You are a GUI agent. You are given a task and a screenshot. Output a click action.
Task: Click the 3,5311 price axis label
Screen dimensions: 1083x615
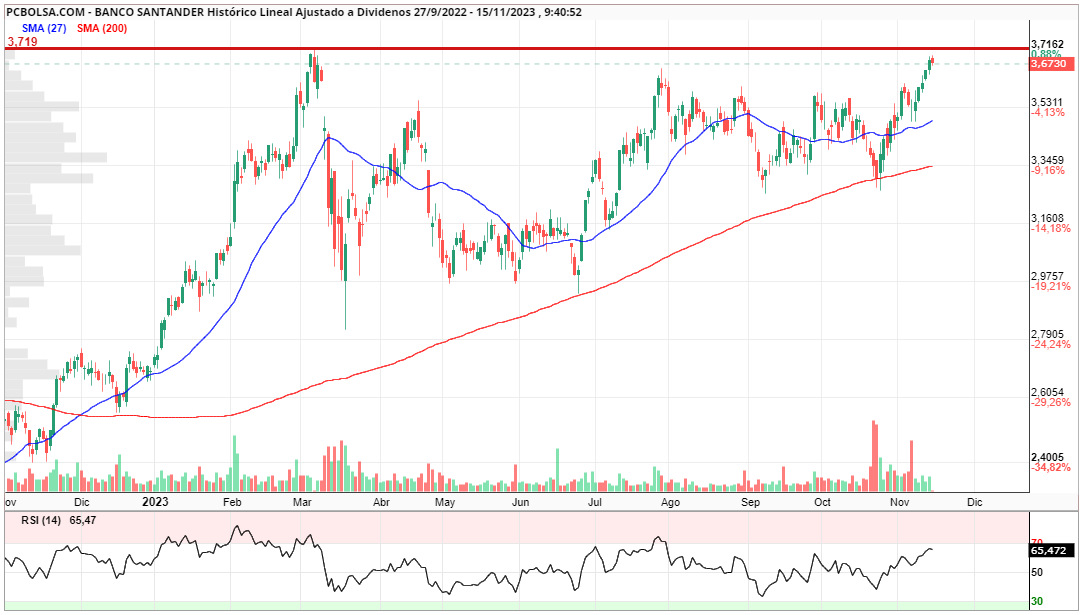coord(1047,102)
